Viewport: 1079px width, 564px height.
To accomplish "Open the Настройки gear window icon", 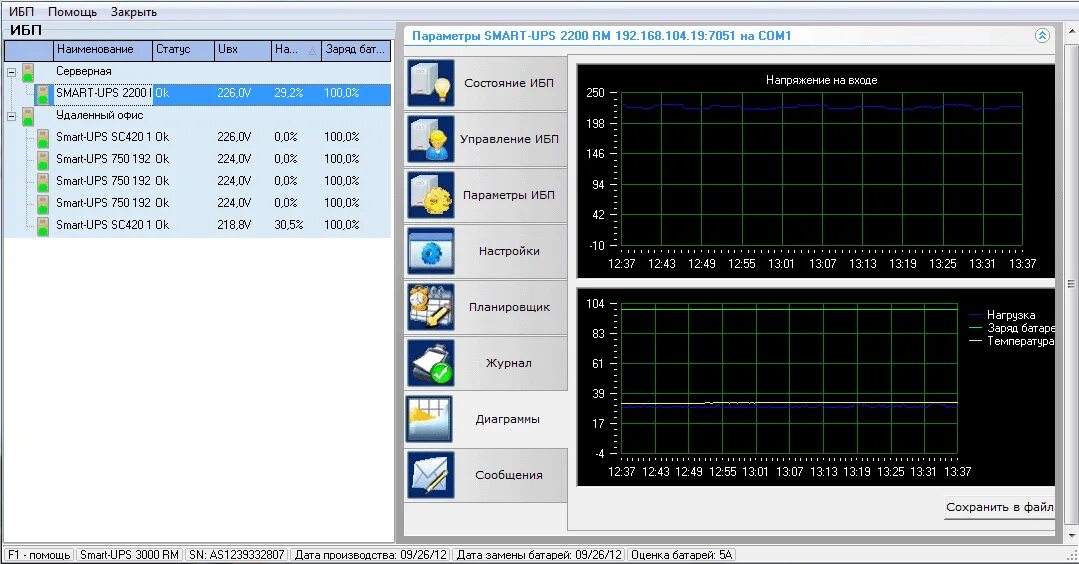I will 430,251.
